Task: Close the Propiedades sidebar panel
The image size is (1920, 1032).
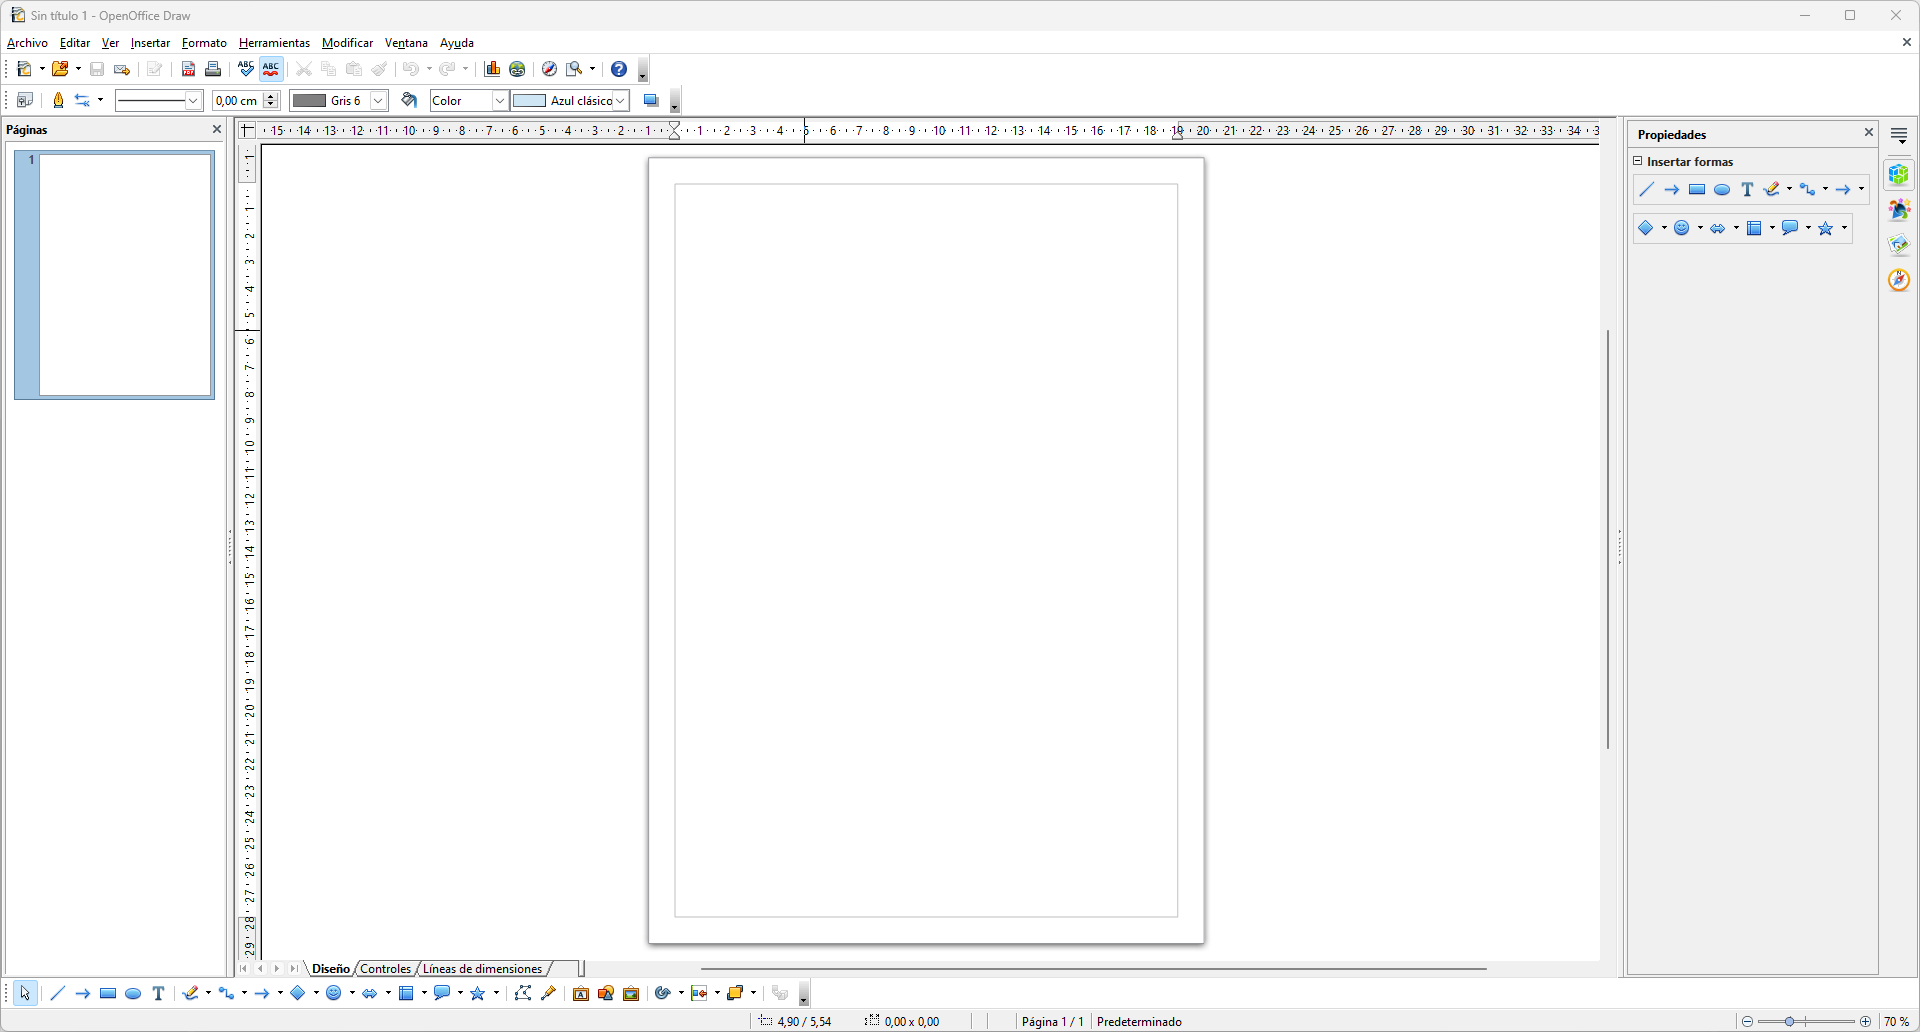Action: [x=1868, y=132]
